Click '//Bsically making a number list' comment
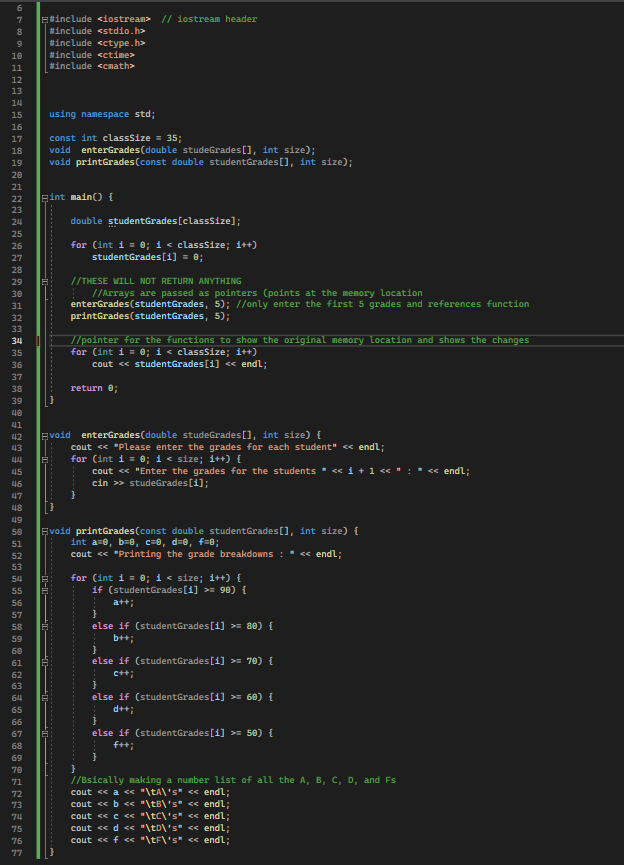This screenshot has width=624, height=865. (233, 780)
